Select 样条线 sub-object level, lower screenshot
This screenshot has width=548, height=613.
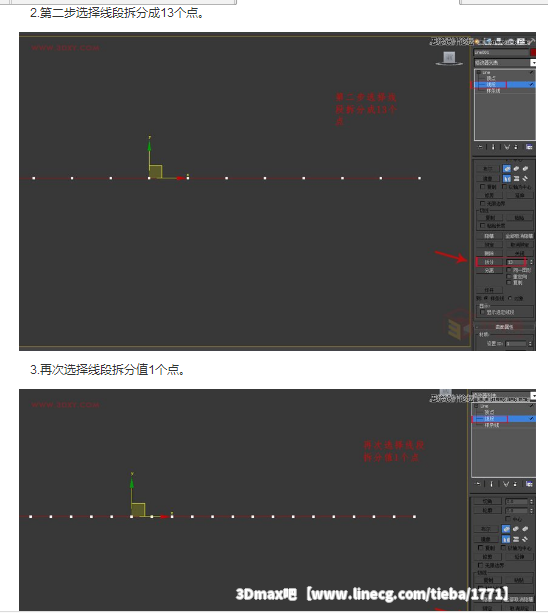pyautogui.click(x=492, y=425)
